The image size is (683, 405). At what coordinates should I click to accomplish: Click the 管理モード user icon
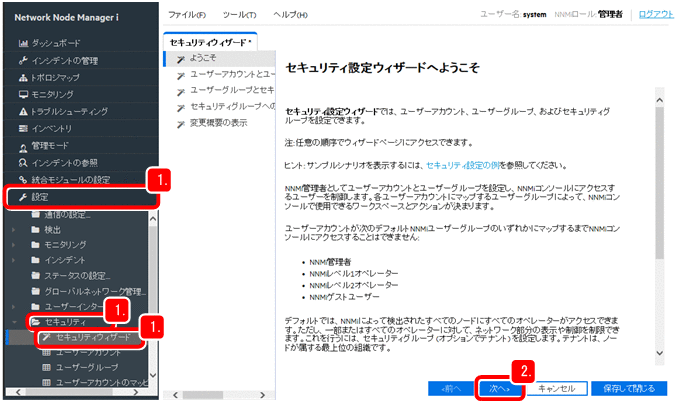pos(23,148)
